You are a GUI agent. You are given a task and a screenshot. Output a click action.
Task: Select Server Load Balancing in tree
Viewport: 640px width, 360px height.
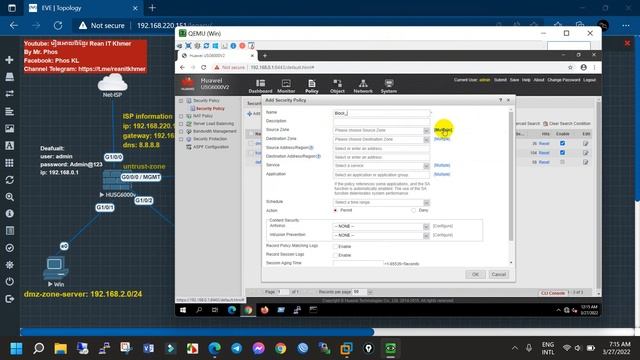tap(213, 124)
